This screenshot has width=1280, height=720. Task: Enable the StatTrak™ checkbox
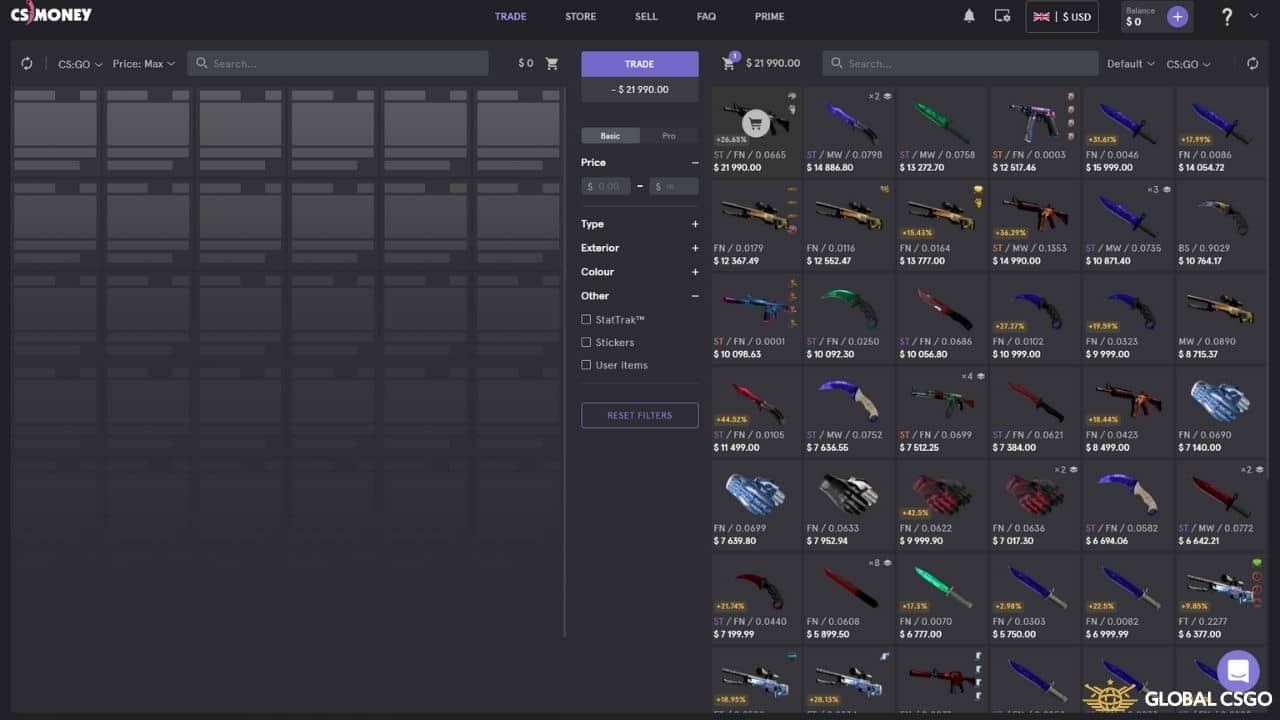pos(586,320)
